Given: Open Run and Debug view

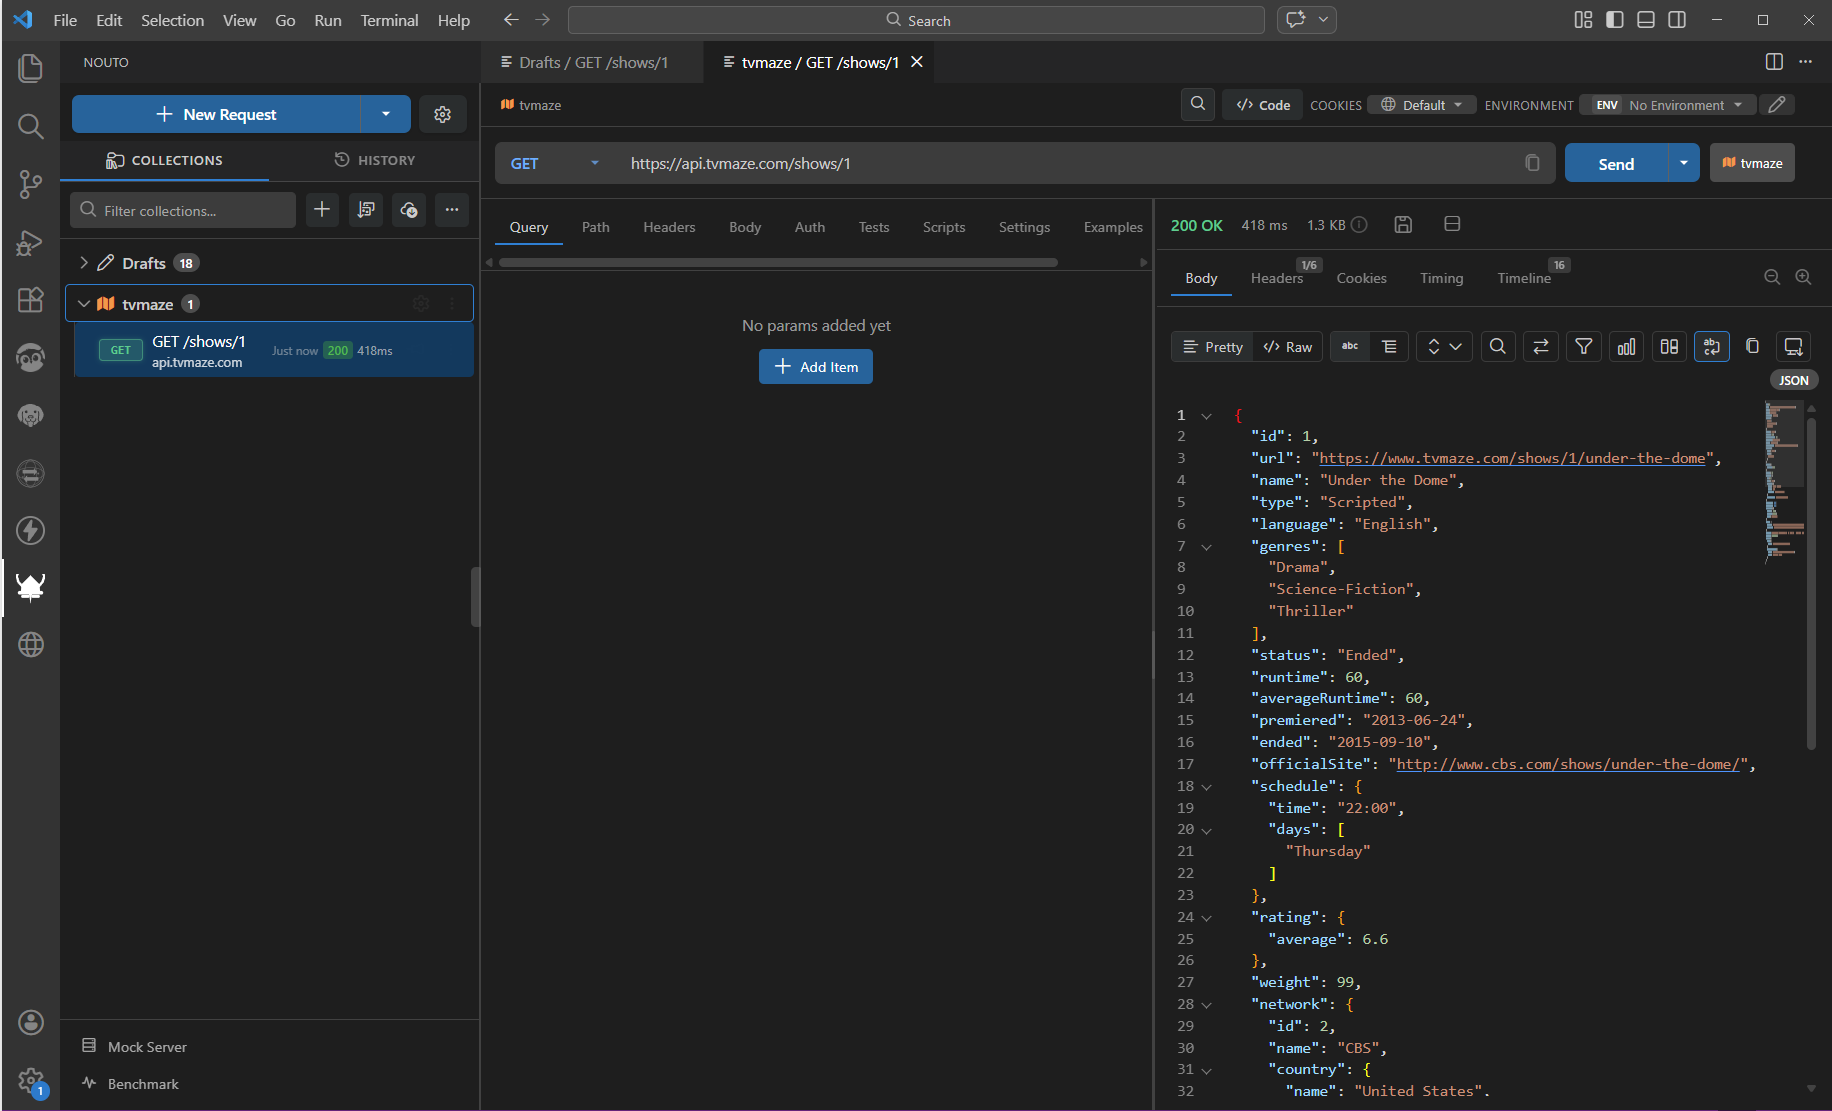Looking at the screenshot, I should [x=31, y=242].
